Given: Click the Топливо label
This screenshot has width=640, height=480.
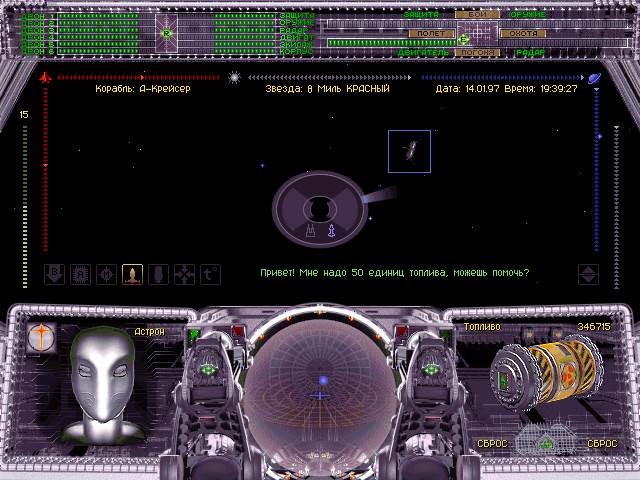Looking at the screenshot, I should point(482,327).
